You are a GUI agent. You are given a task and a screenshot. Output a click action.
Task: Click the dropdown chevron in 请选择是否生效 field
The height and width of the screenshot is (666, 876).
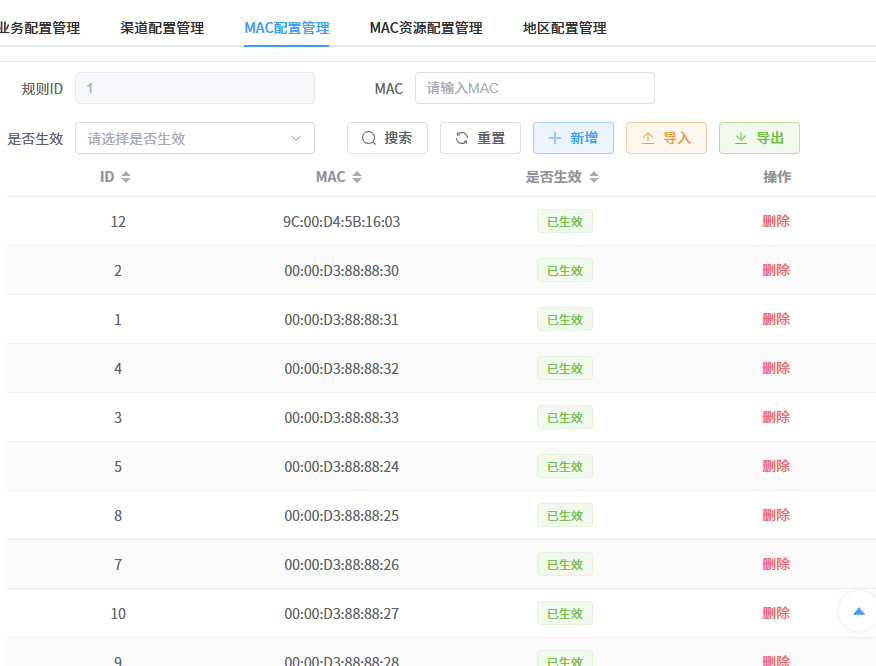(298, 138)
